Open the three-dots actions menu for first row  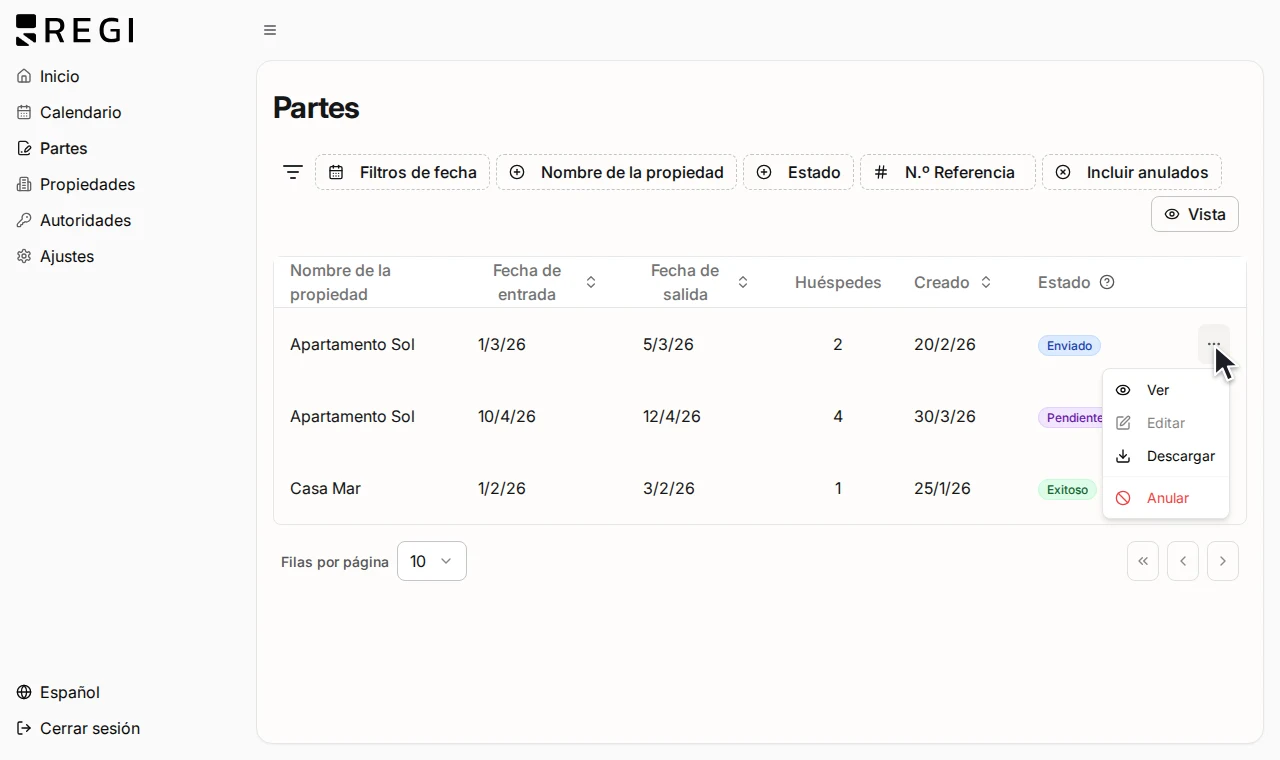pyautogui.click(x=1214, y=344)
